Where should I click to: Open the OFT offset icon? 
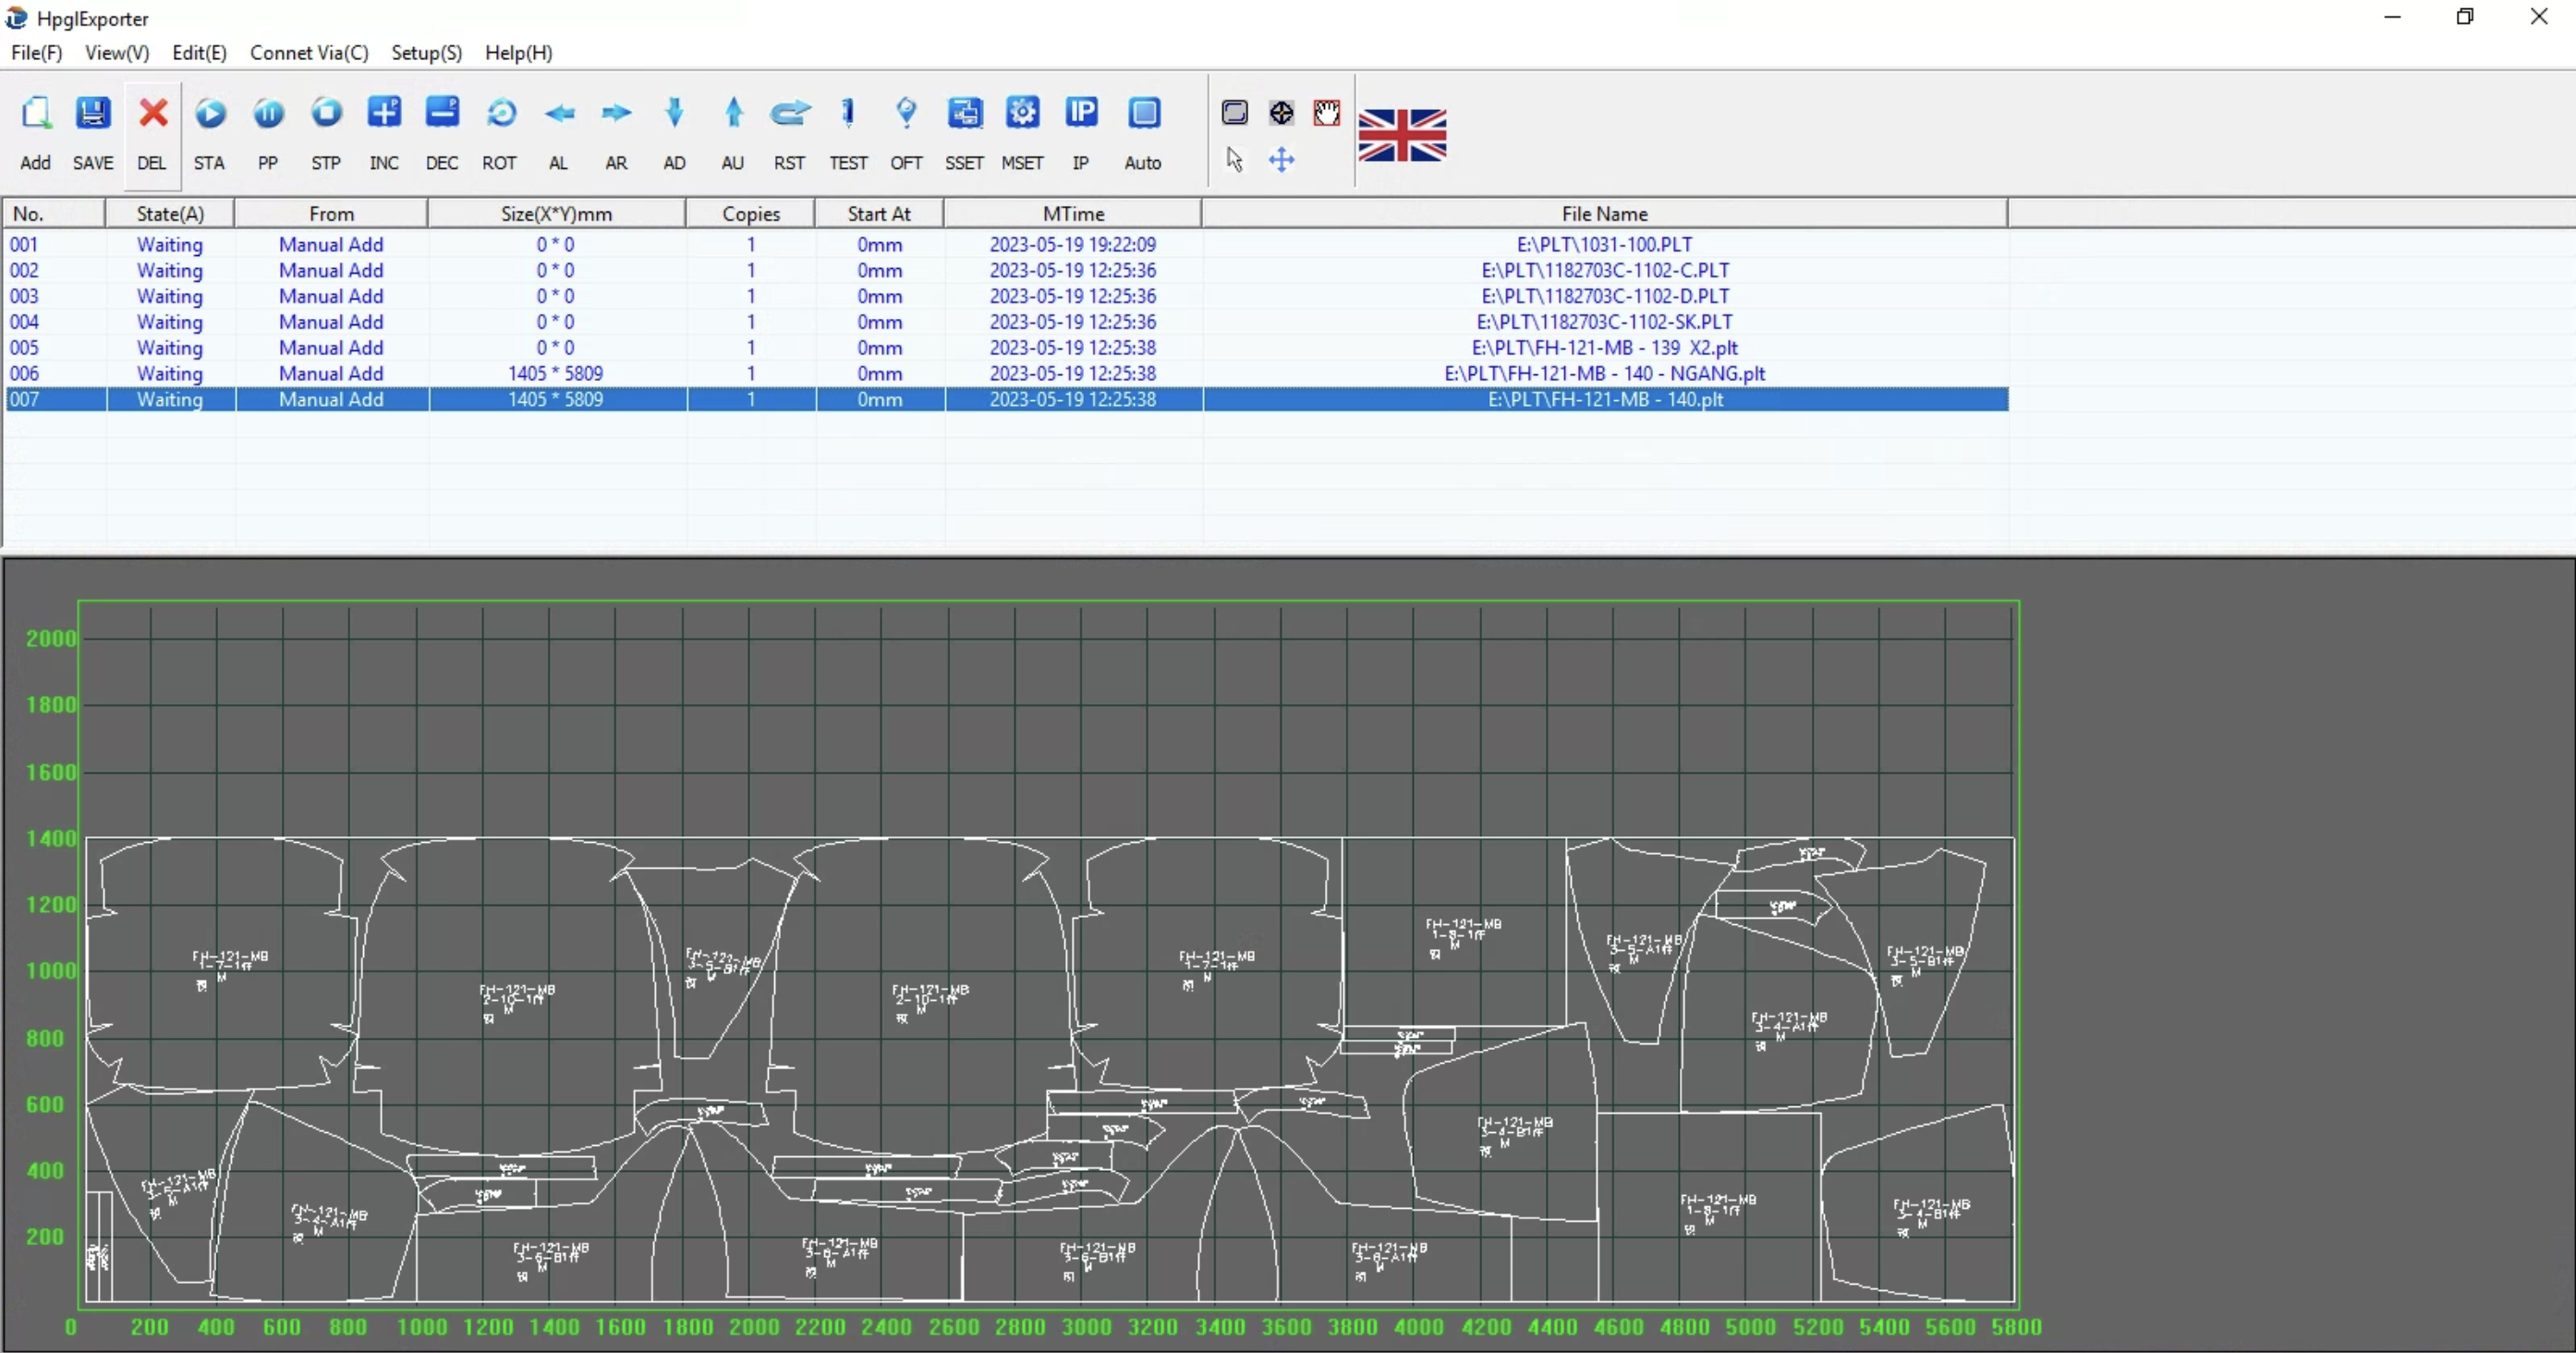click(x=906, y=113)
